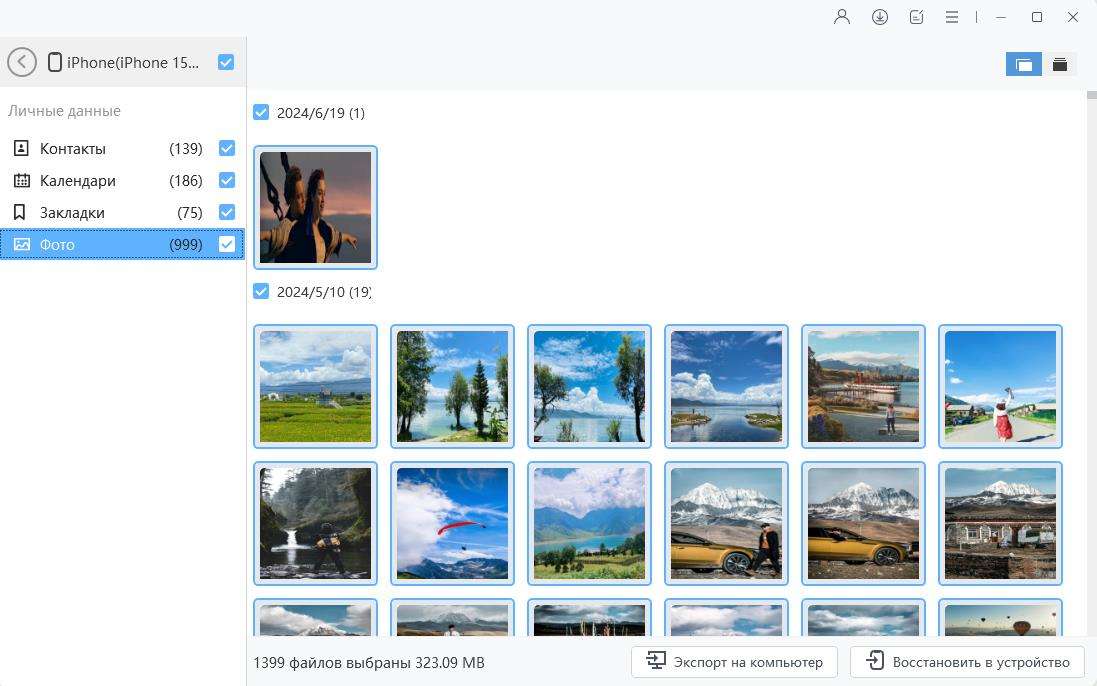This screenshot has height=686, width=1097.
Task: Click the 2024/5/10 date group label
Action: tap(324, 292)
